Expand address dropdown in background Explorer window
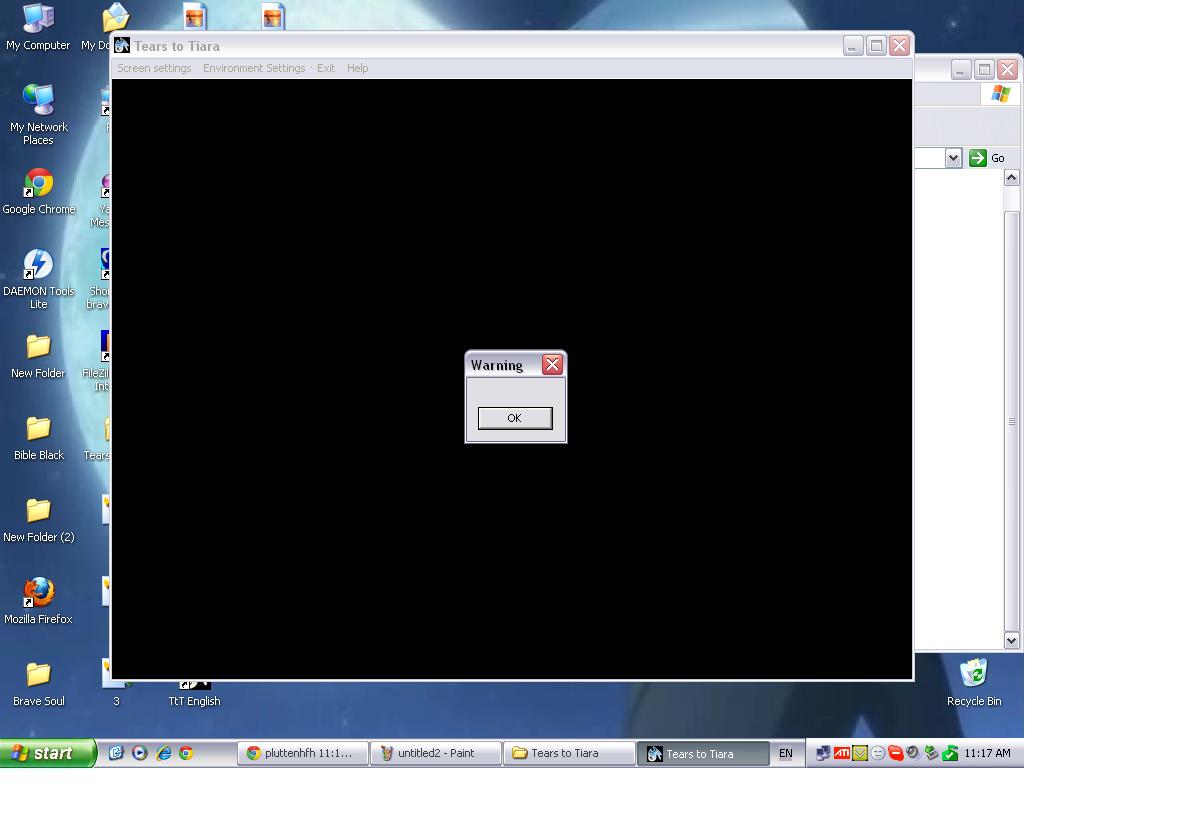 point(953,158)
